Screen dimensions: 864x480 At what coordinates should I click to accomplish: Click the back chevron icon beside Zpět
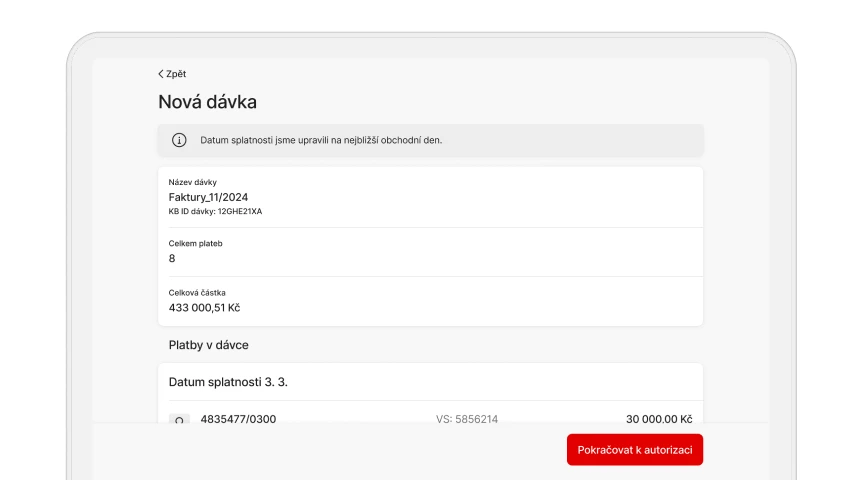point(161,74)
